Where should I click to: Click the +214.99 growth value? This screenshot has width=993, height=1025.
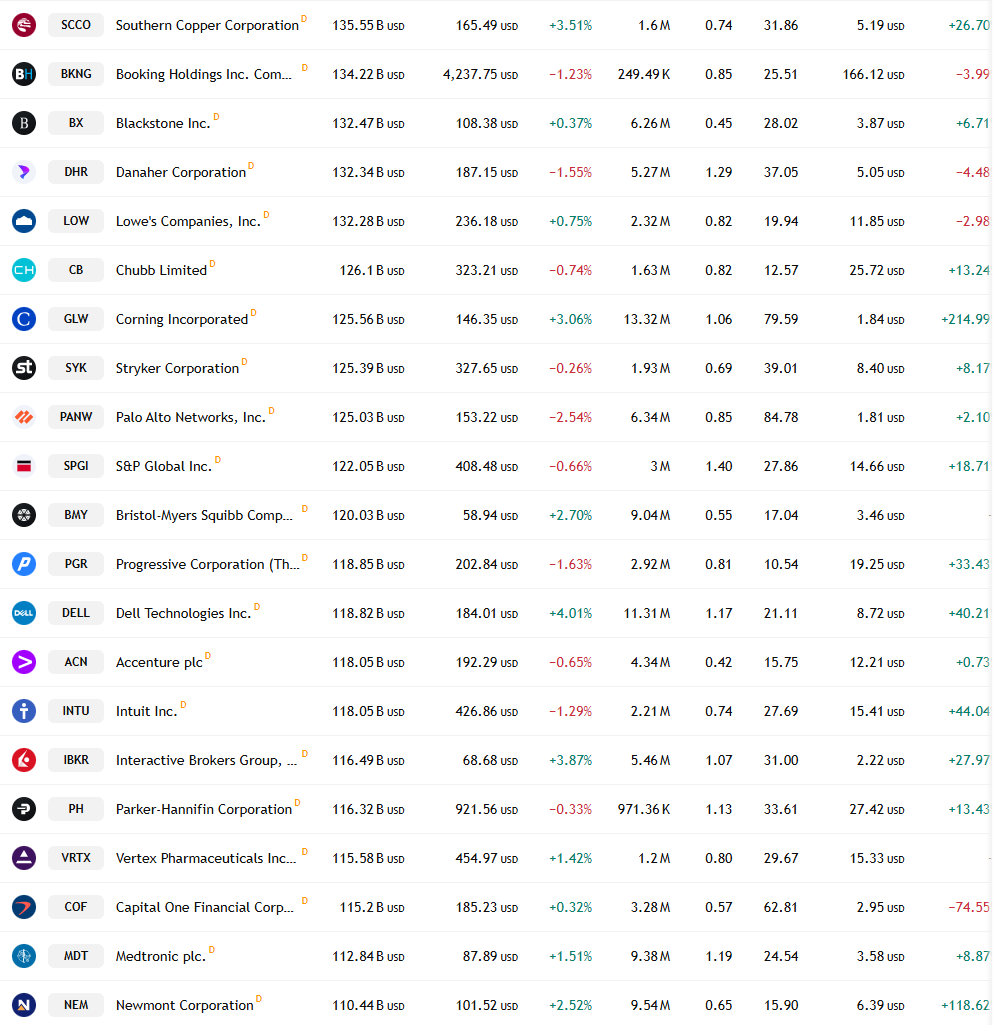tap(966, 320)
